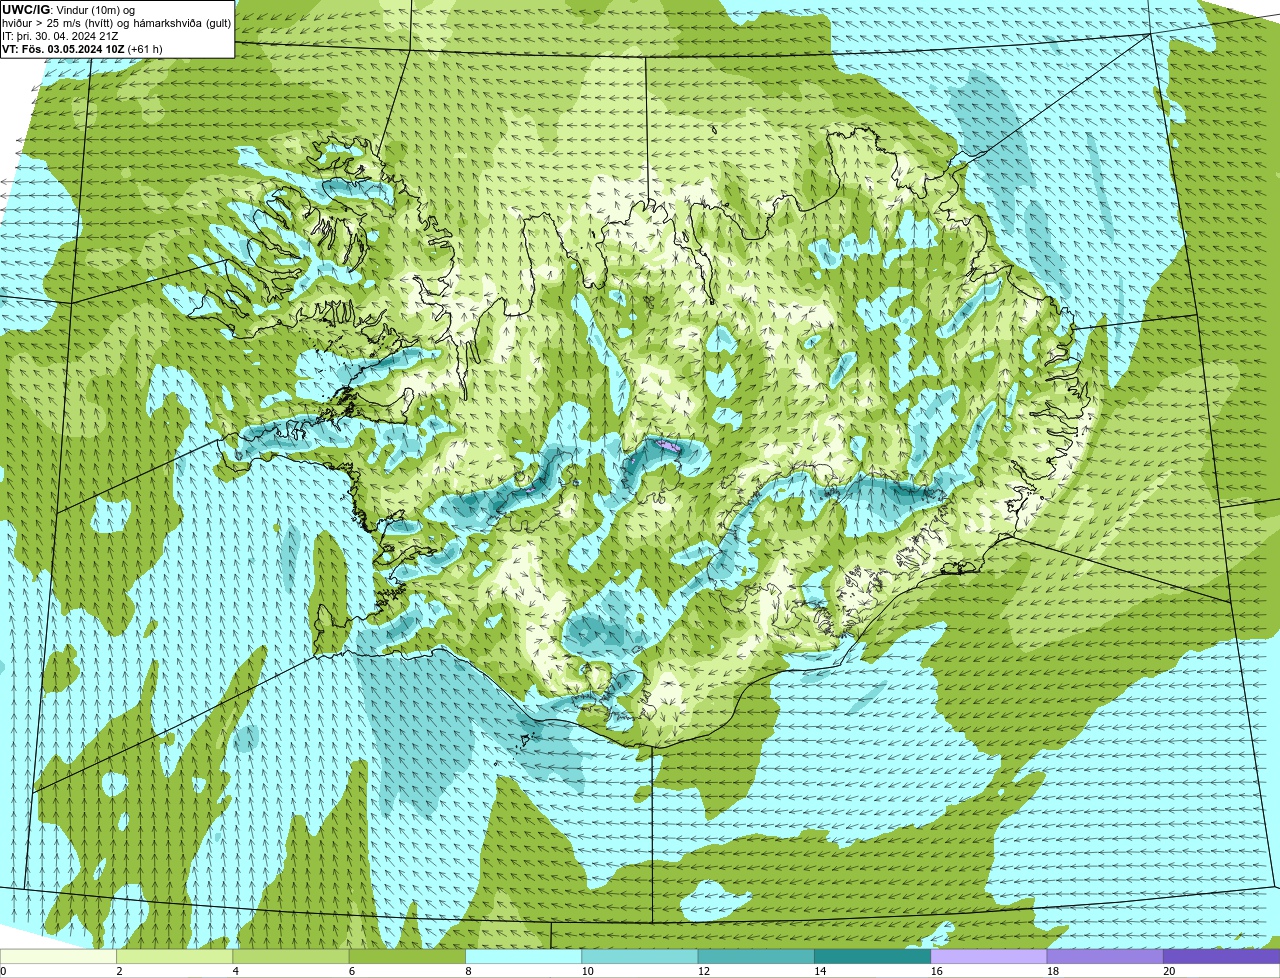
Task: Click the legend tick label 6
Action: point(352,971)
